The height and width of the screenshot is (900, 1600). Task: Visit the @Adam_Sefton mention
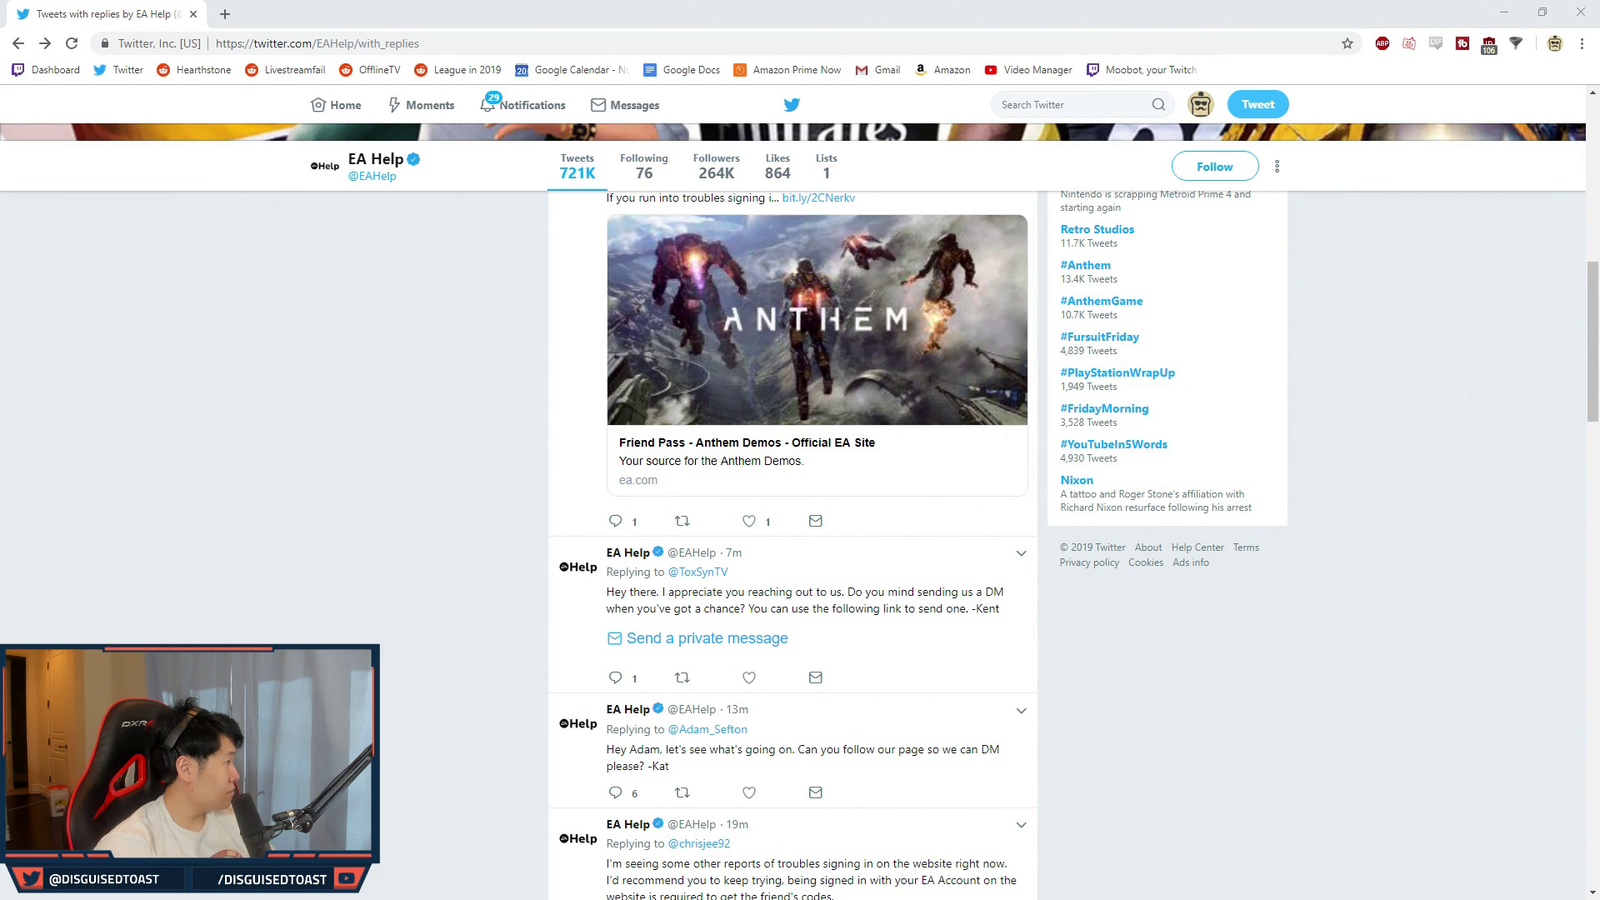tap(707, 729)
